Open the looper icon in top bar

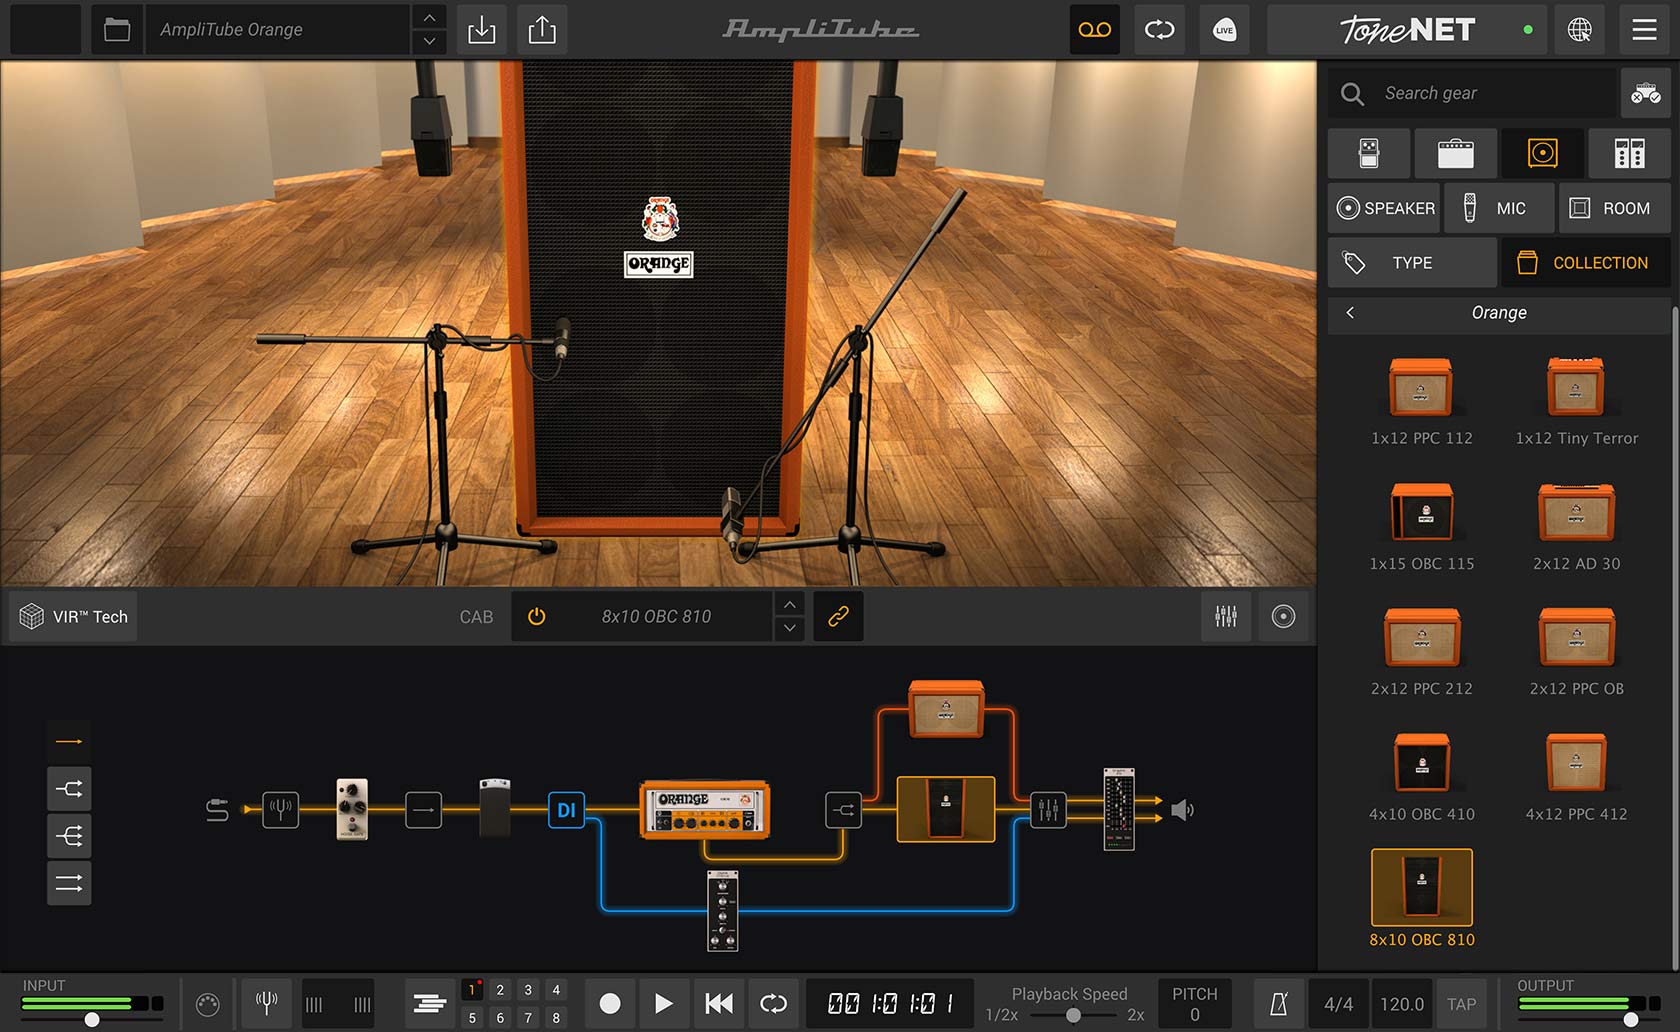click(1159, 30)
